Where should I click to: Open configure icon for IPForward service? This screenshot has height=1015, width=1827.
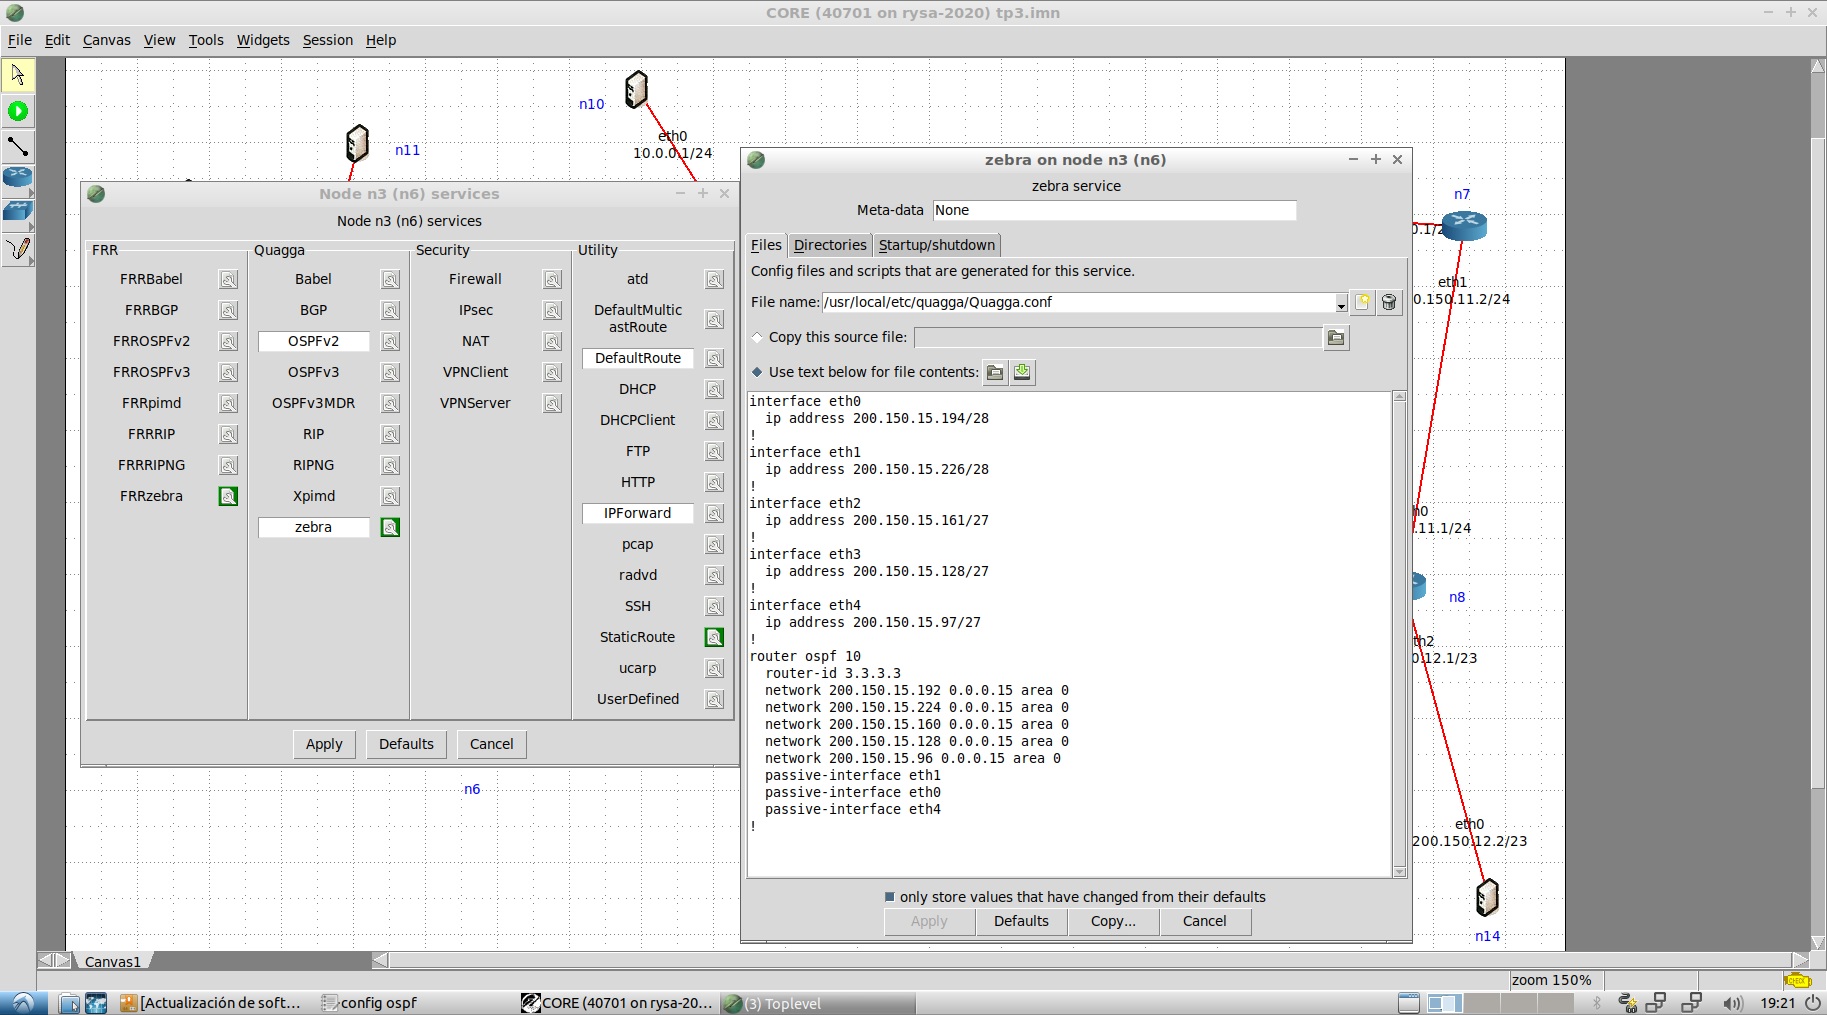click(715, 513)
